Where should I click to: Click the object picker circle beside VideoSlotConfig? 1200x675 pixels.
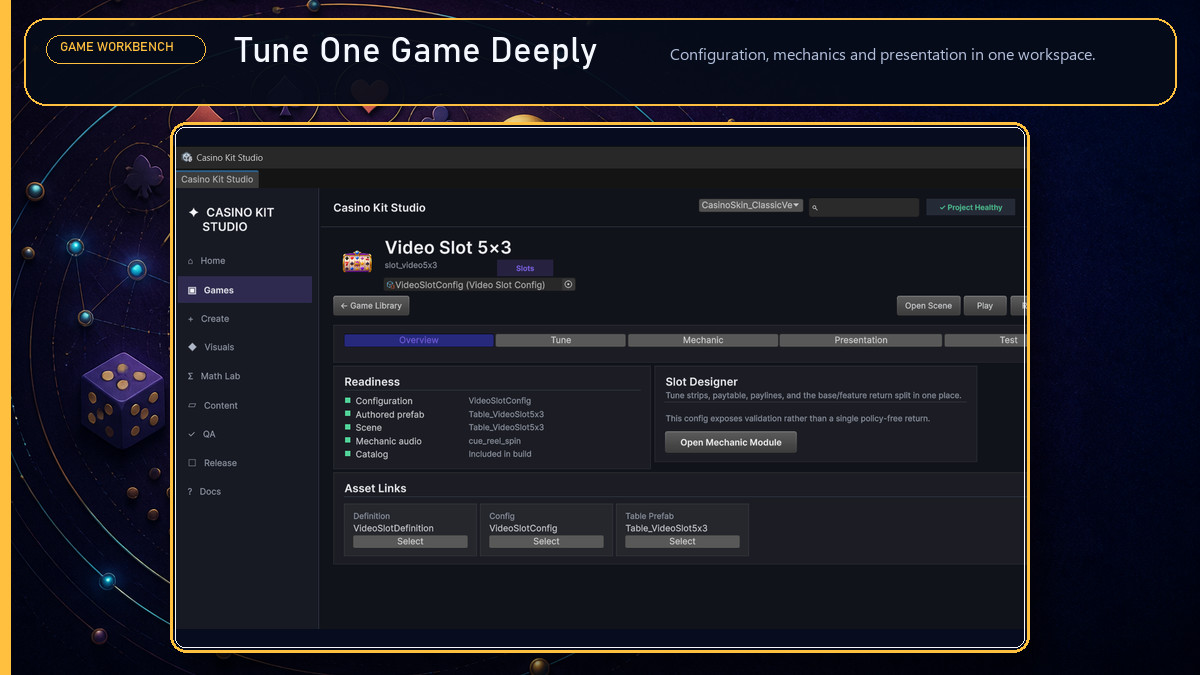click(568, 284)
